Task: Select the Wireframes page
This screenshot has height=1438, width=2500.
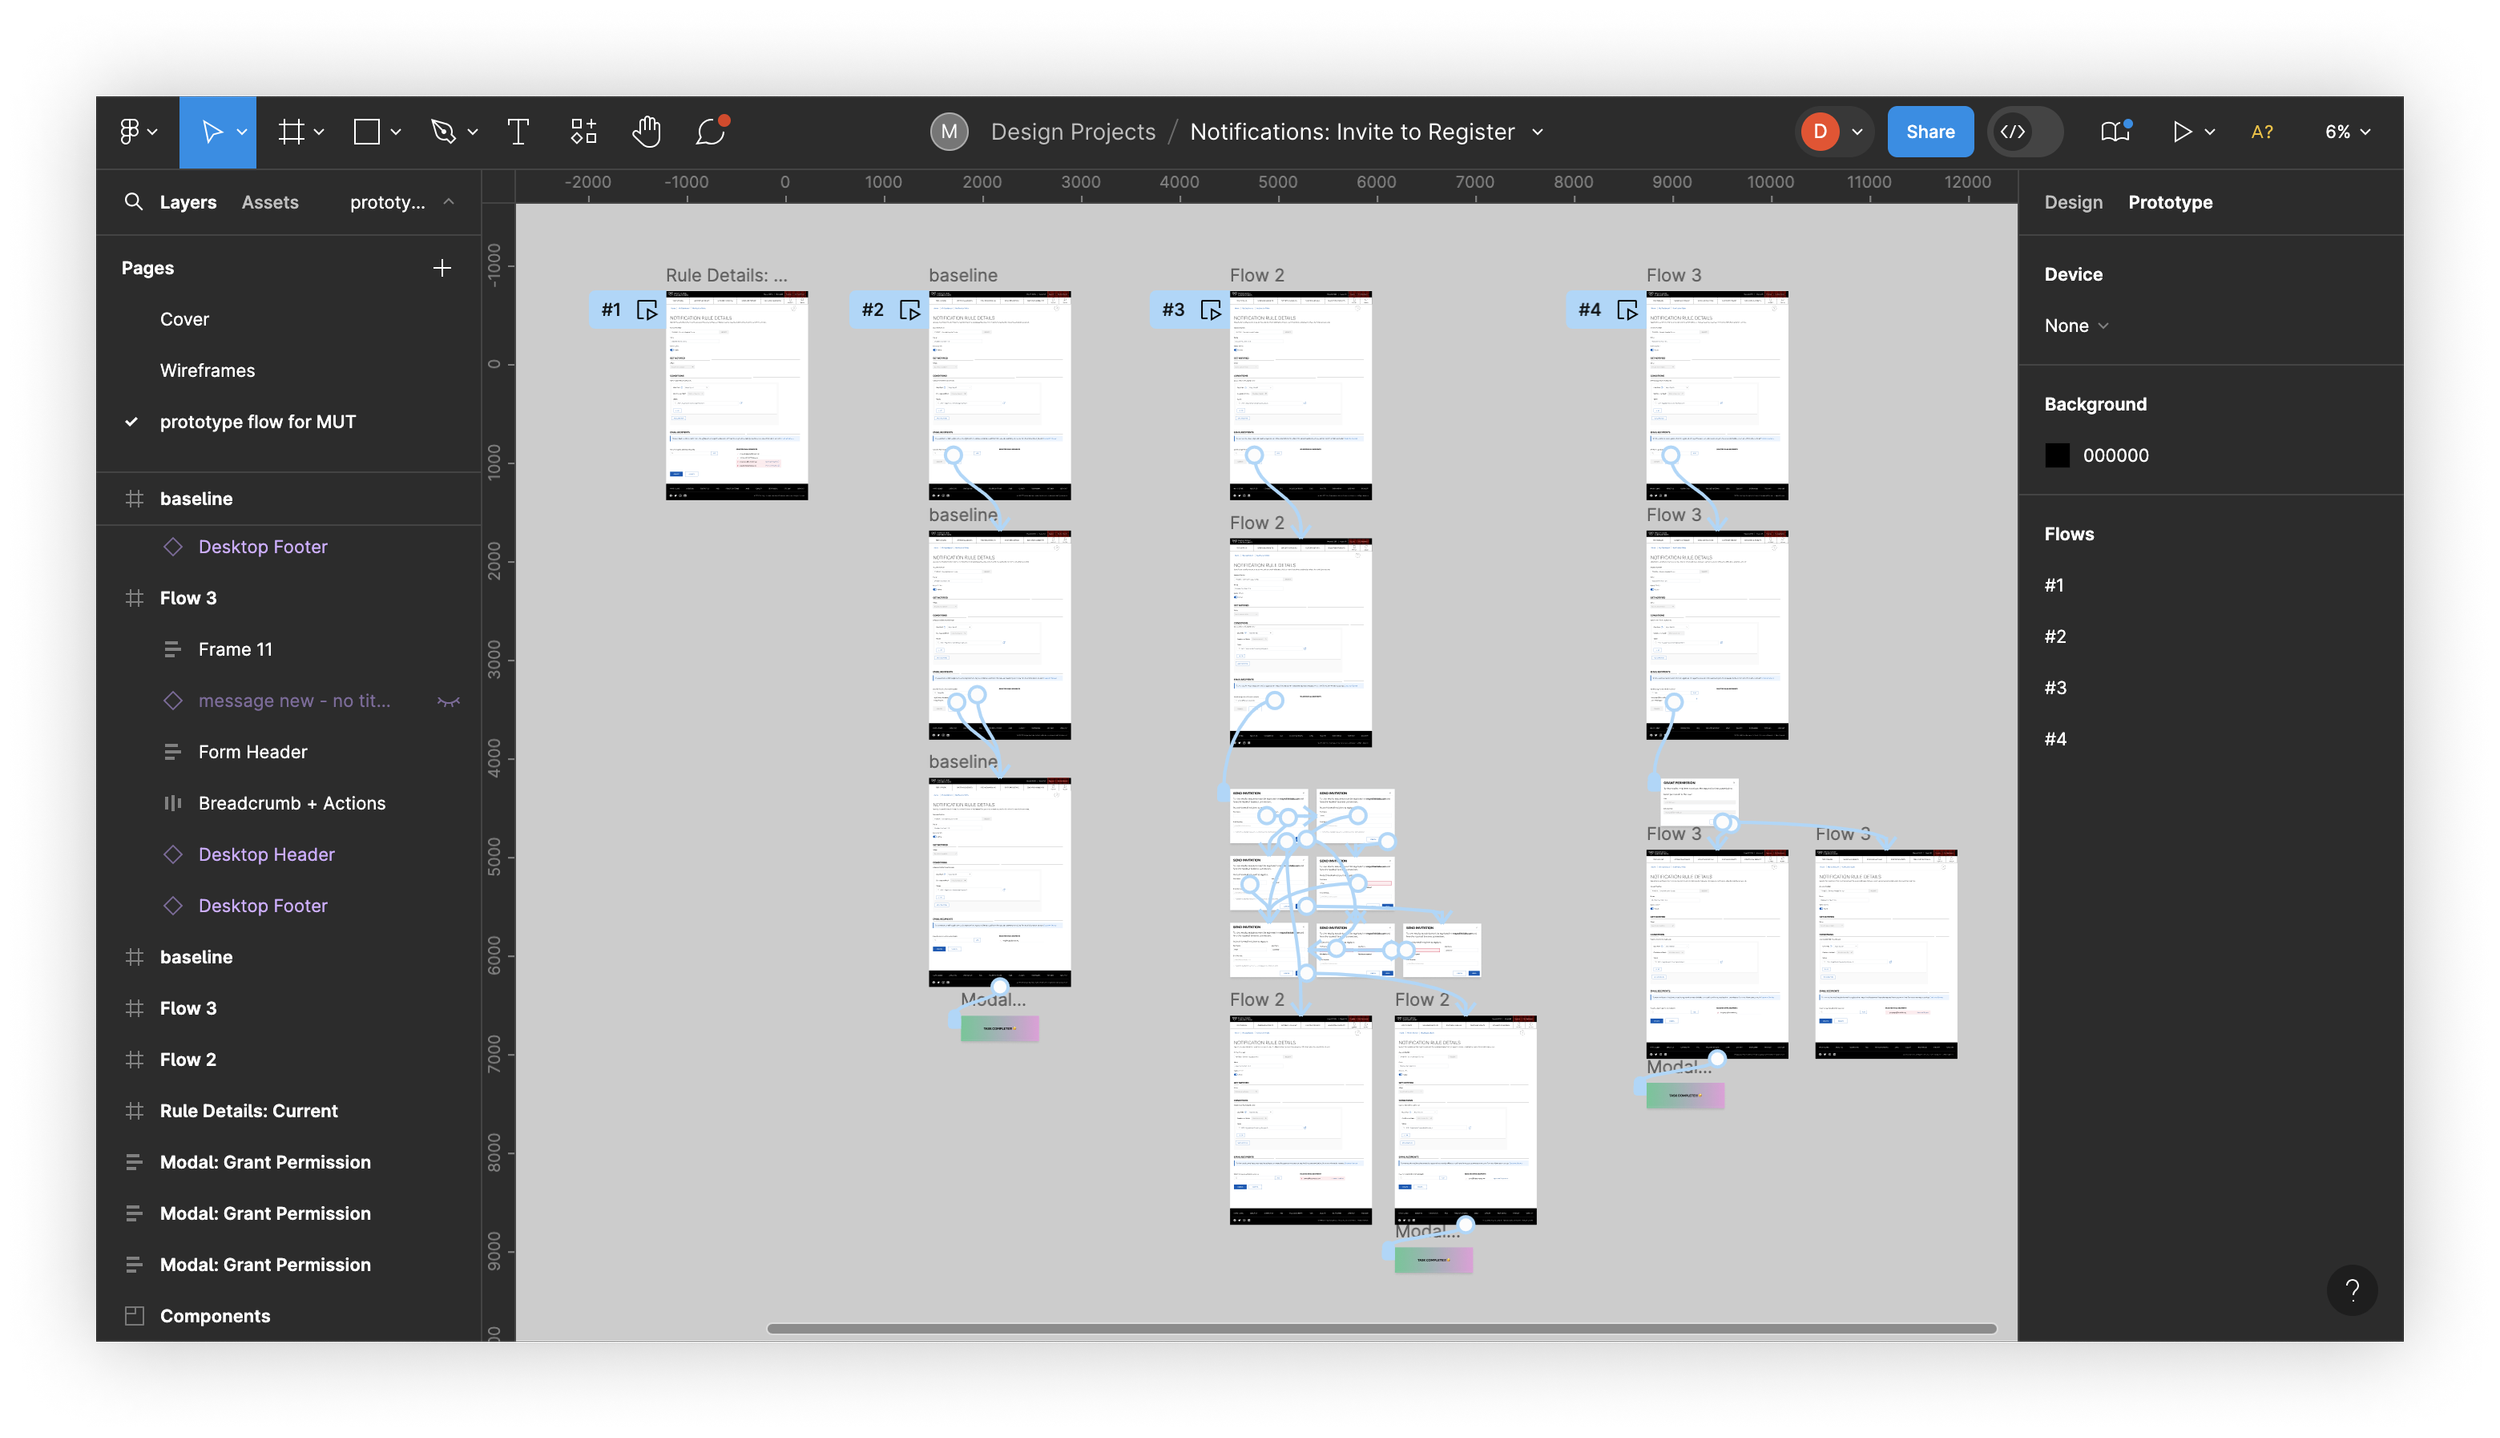Action: pyautogui.click(x=207, y=371)
